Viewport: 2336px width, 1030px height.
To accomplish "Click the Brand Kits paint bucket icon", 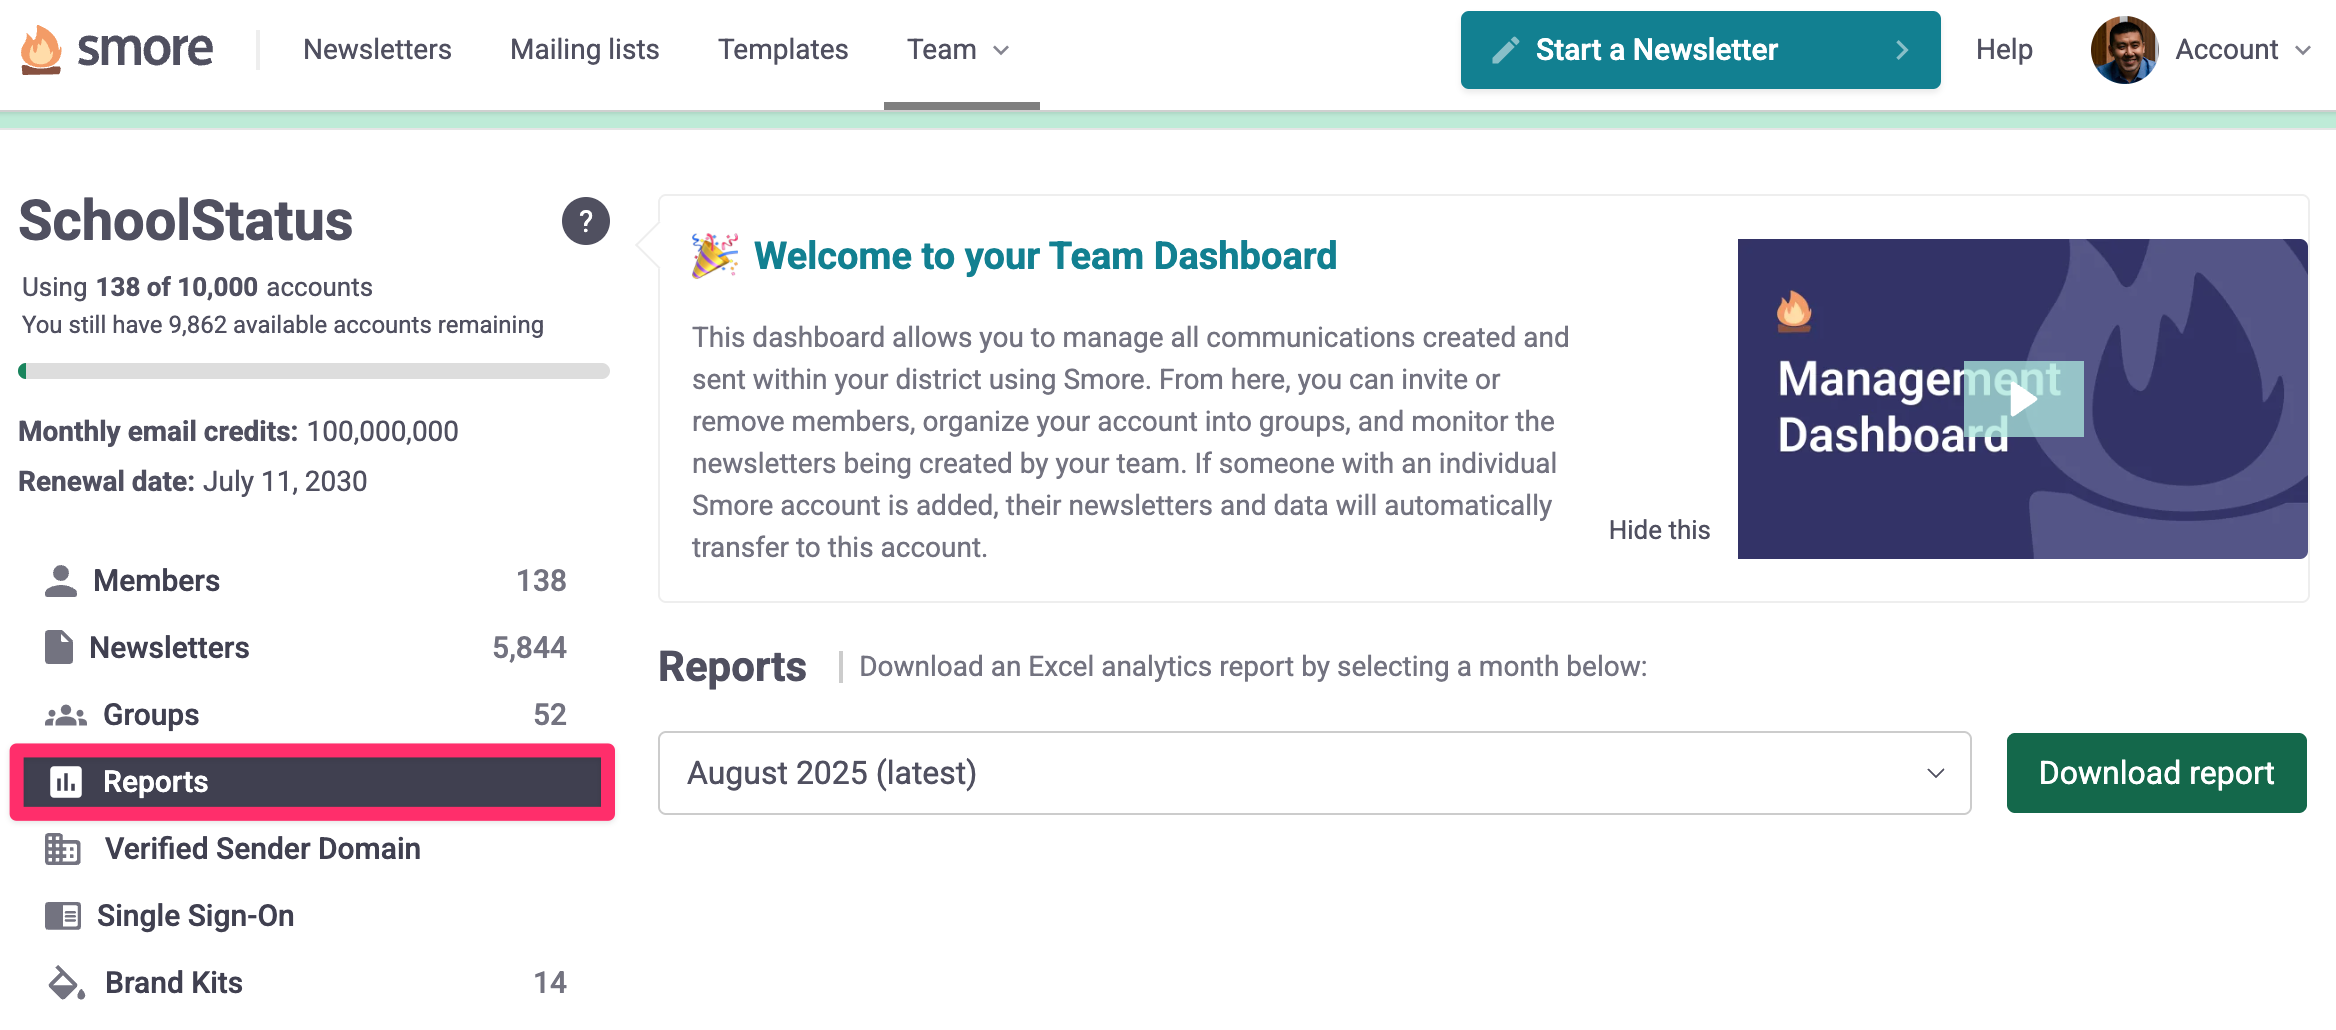I will tap(66, 983).
